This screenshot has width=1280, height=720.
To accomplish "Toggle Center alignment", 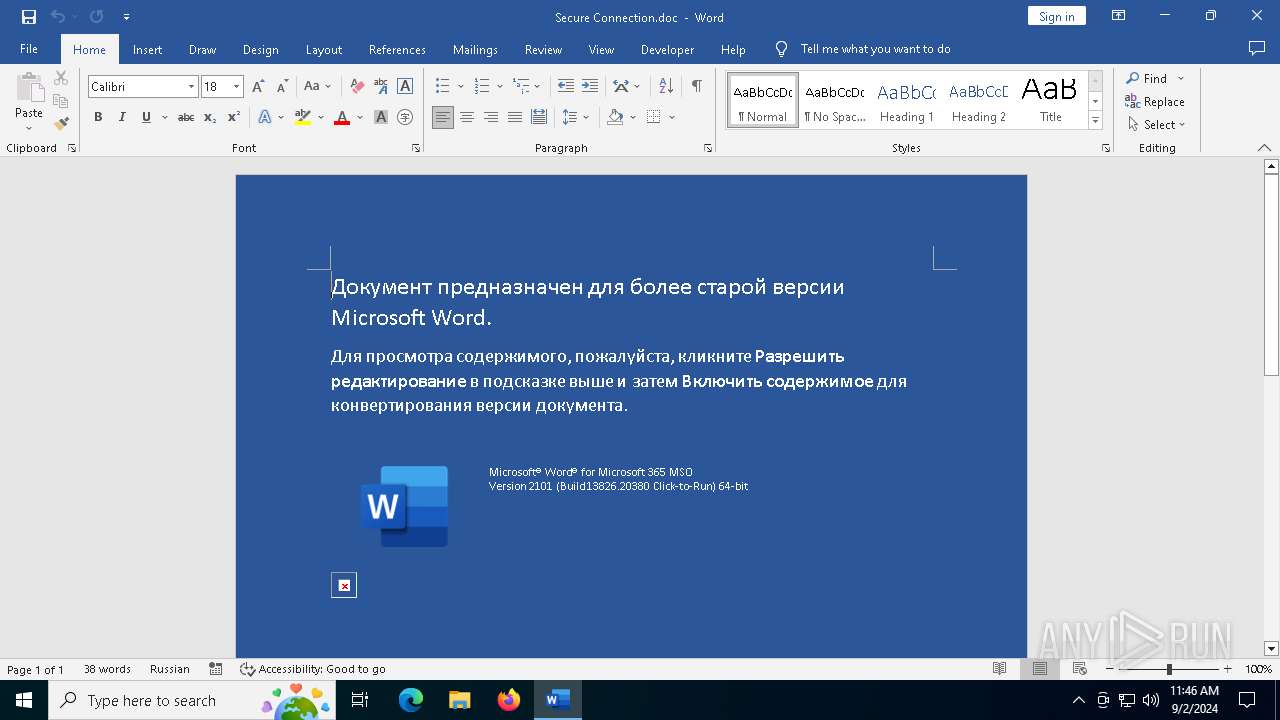I will (467, 117).
